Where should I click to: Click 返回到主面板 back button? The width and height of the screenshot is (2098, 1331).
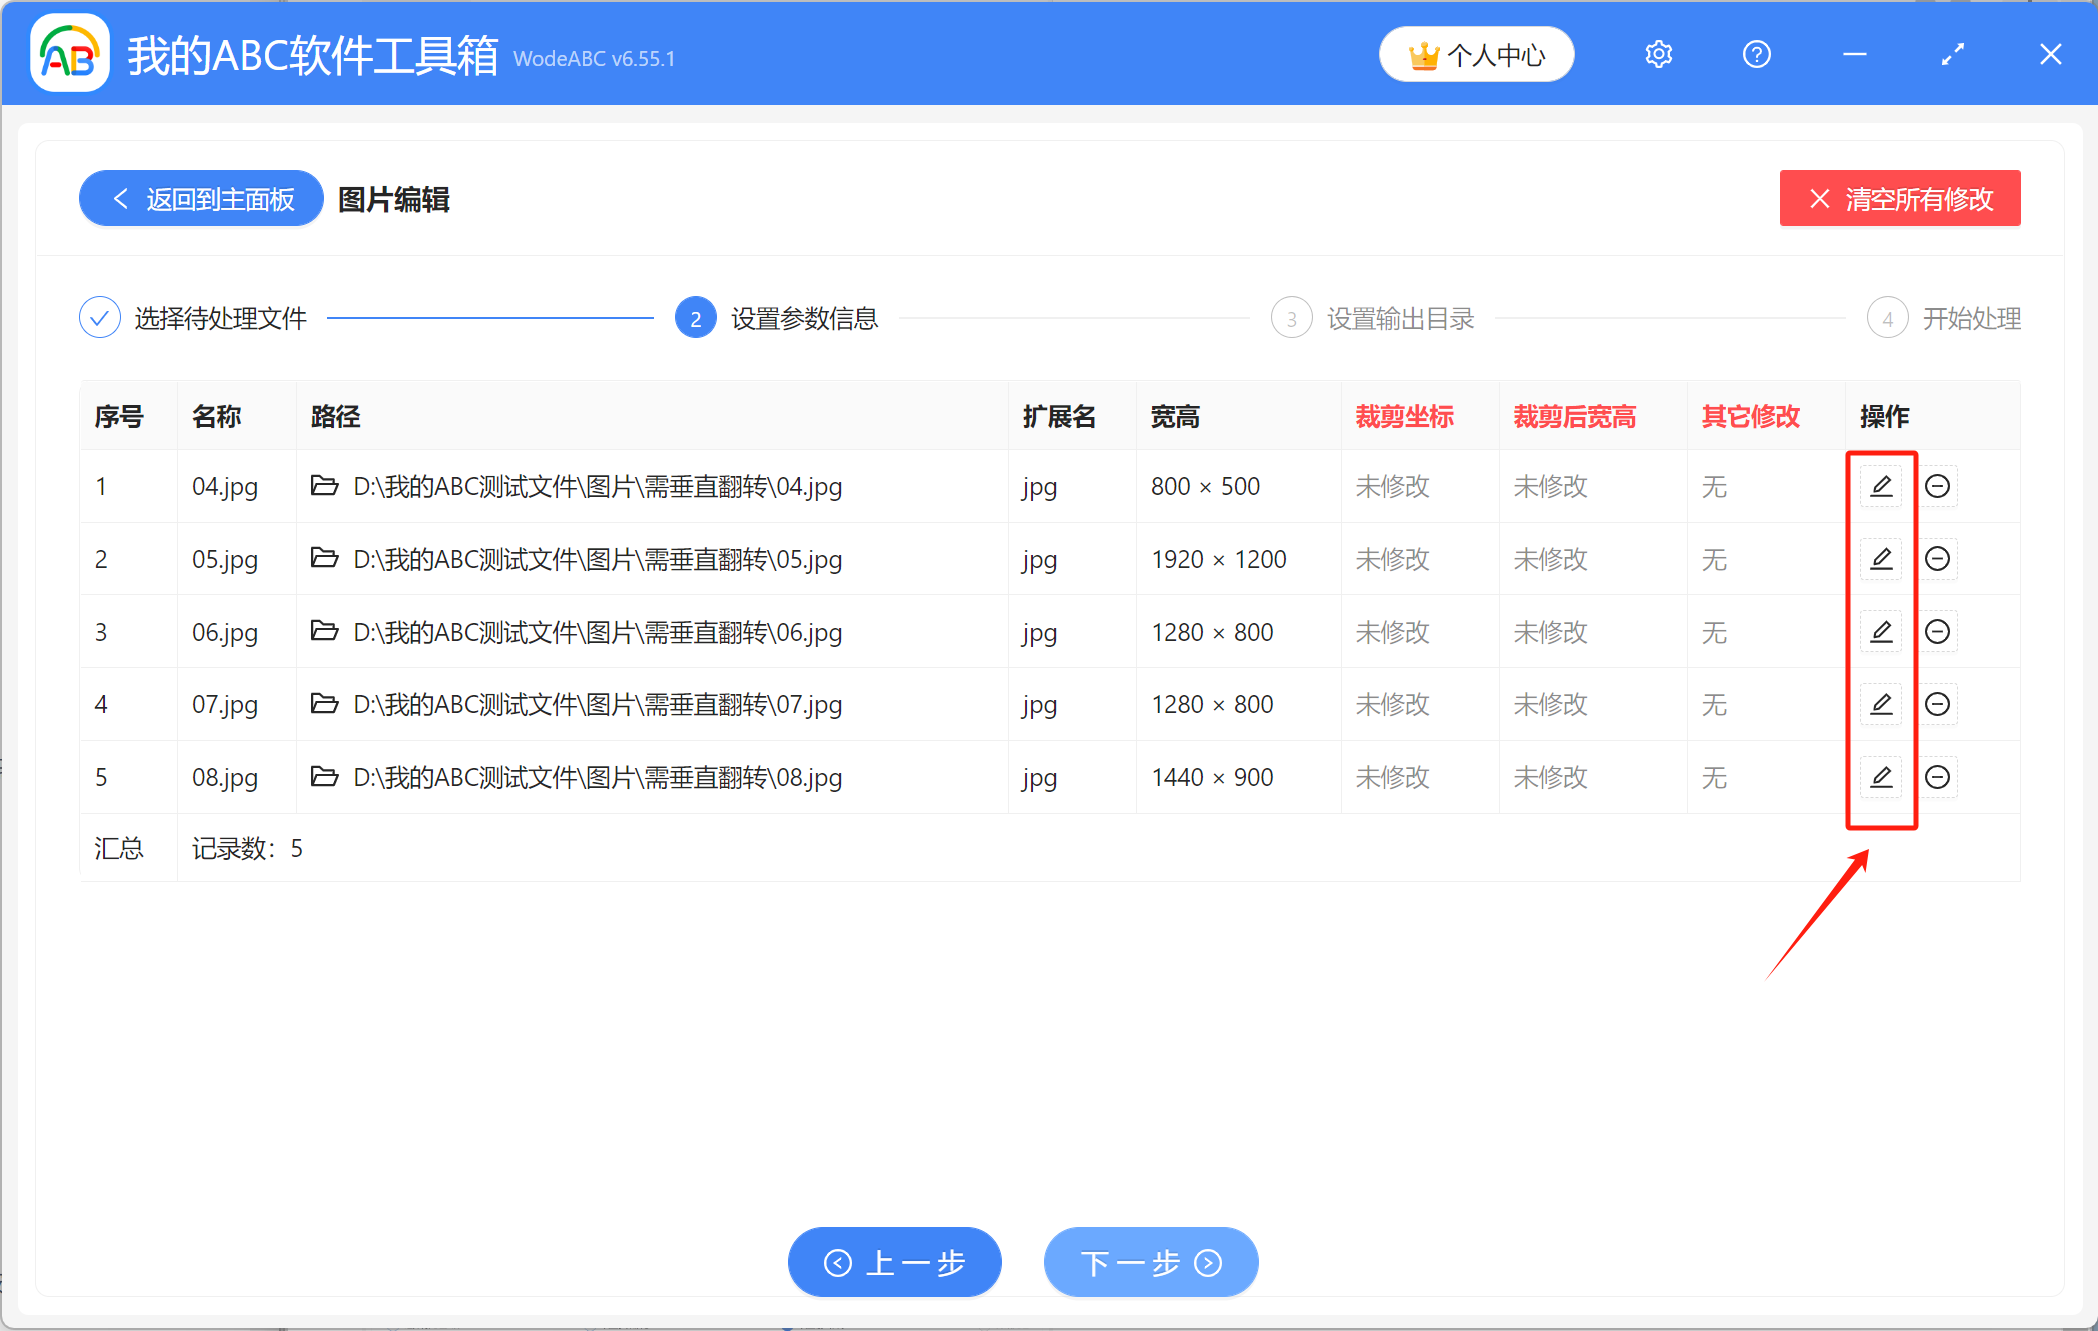click(x=202, y=199)
